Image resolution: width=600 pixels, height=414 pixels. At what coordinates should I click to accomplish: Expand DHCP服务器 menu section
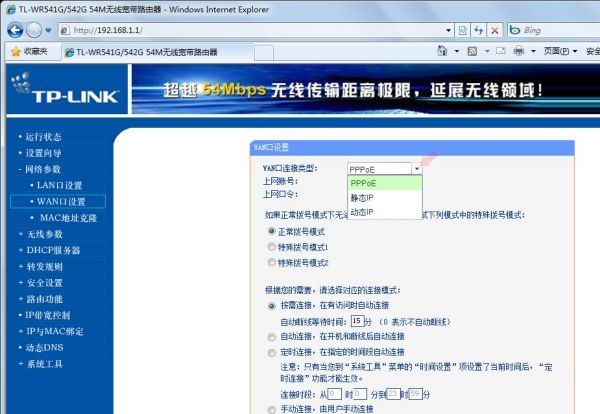pyautogui.click(x=53, y=250)
